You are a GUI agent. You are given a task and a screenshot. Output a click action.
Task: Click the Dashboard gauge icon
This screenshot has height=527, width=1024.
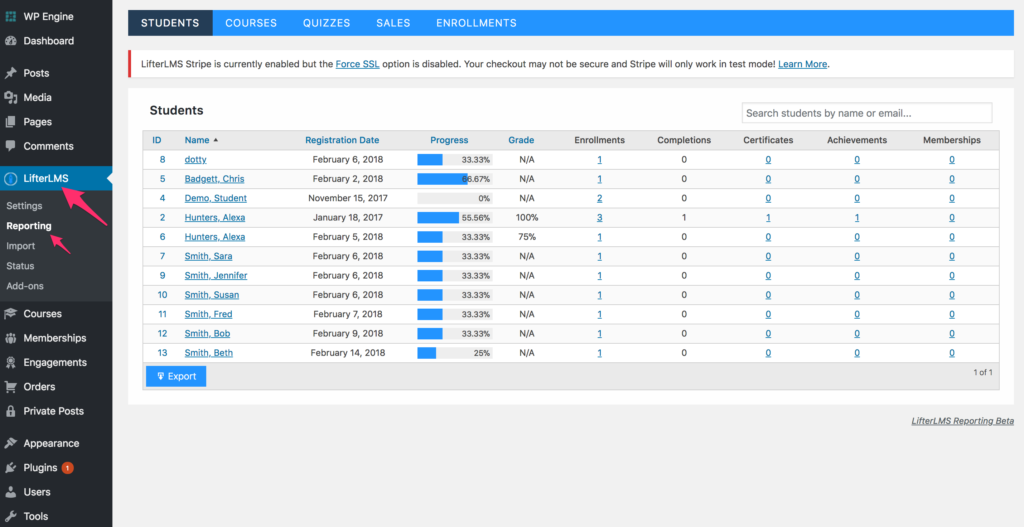[x=10, y=40]
